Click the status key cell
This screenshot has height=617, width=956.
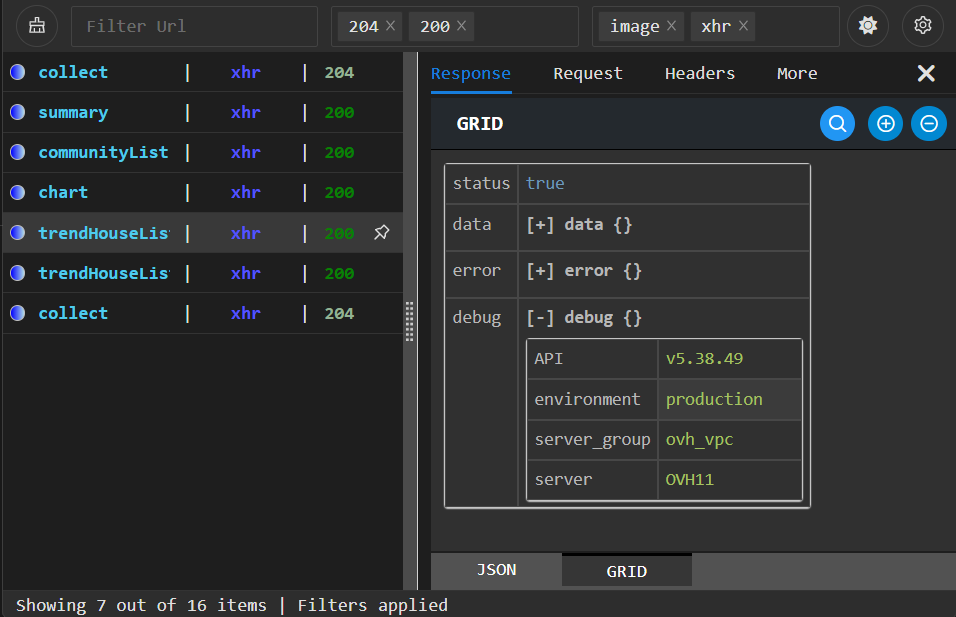coord(482,184)
